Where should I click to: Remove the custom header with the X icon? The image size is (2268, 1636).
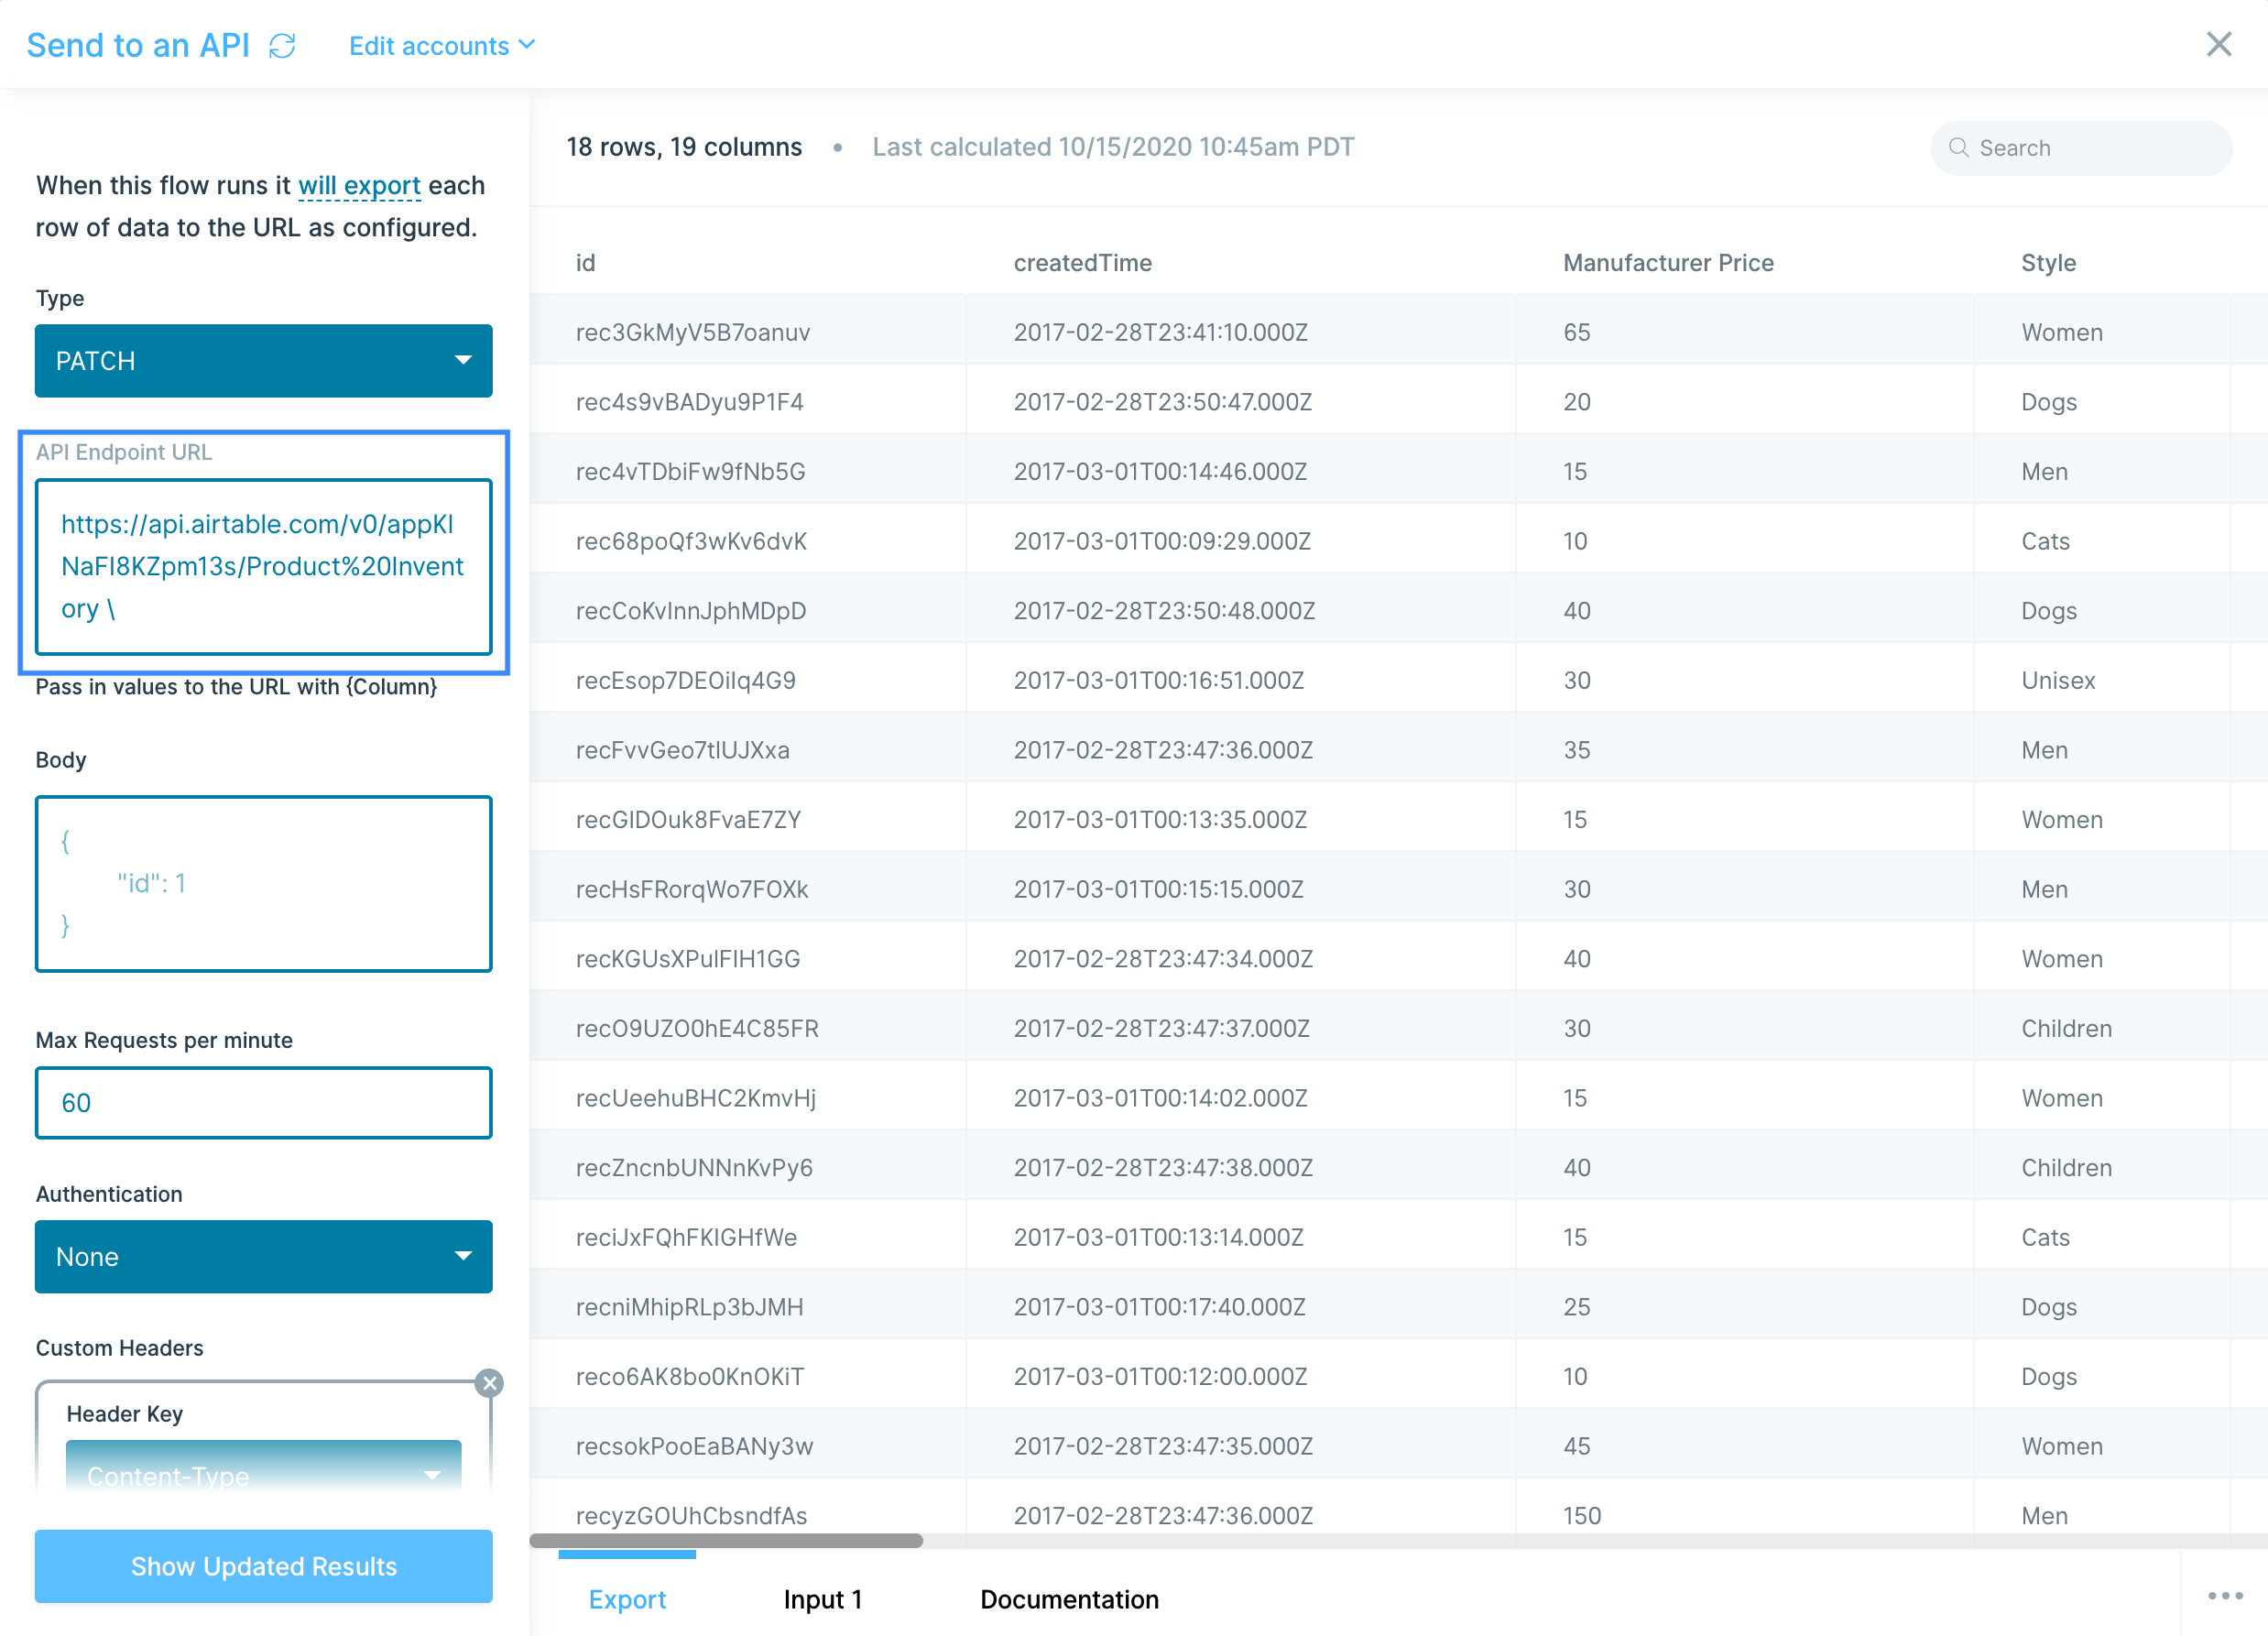tap(489, 1382)
